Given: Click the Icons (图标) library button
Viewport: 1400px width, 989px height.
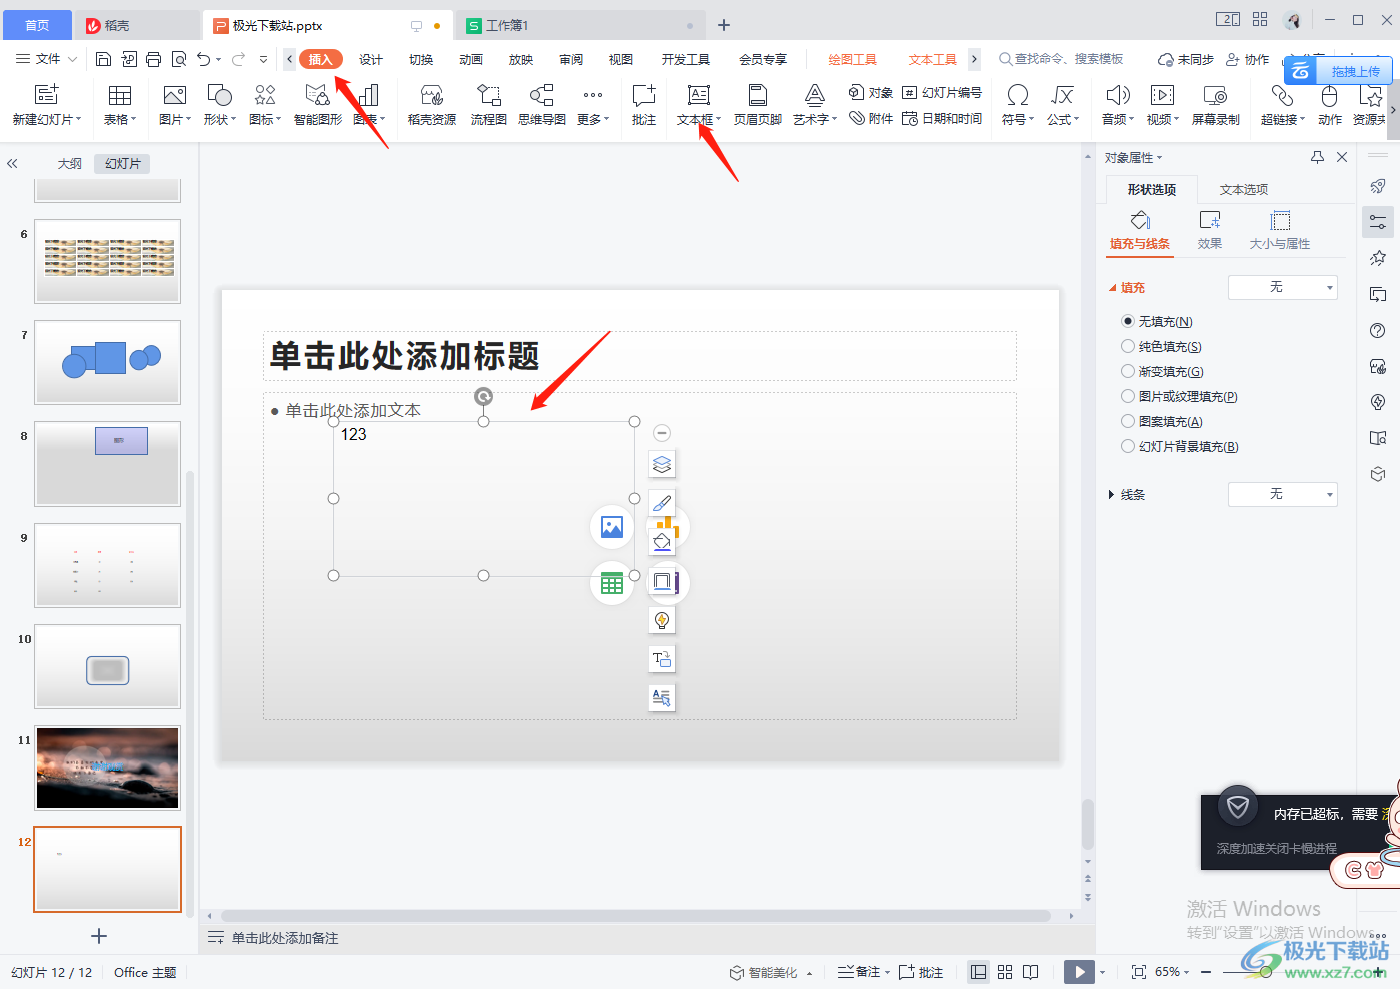Looking at the screenshot, I should pos(265,95).
